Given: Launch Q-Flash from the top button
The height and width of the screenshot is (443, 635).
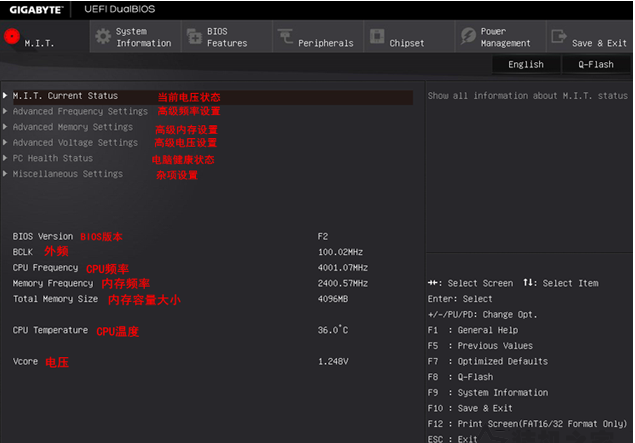Looking at the screenshot, I should (x=596, y=64).
